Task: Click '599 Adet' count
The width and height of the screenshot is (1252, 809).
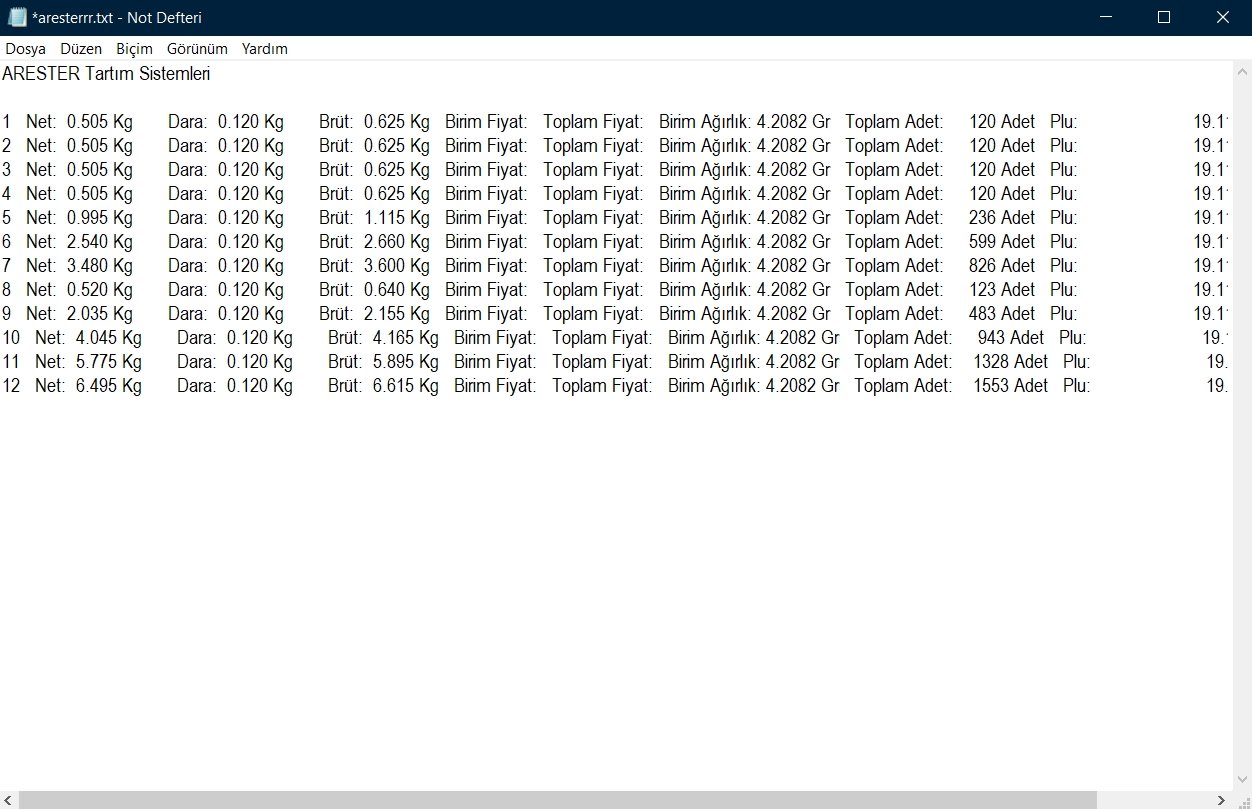Action: [1002, 241]
